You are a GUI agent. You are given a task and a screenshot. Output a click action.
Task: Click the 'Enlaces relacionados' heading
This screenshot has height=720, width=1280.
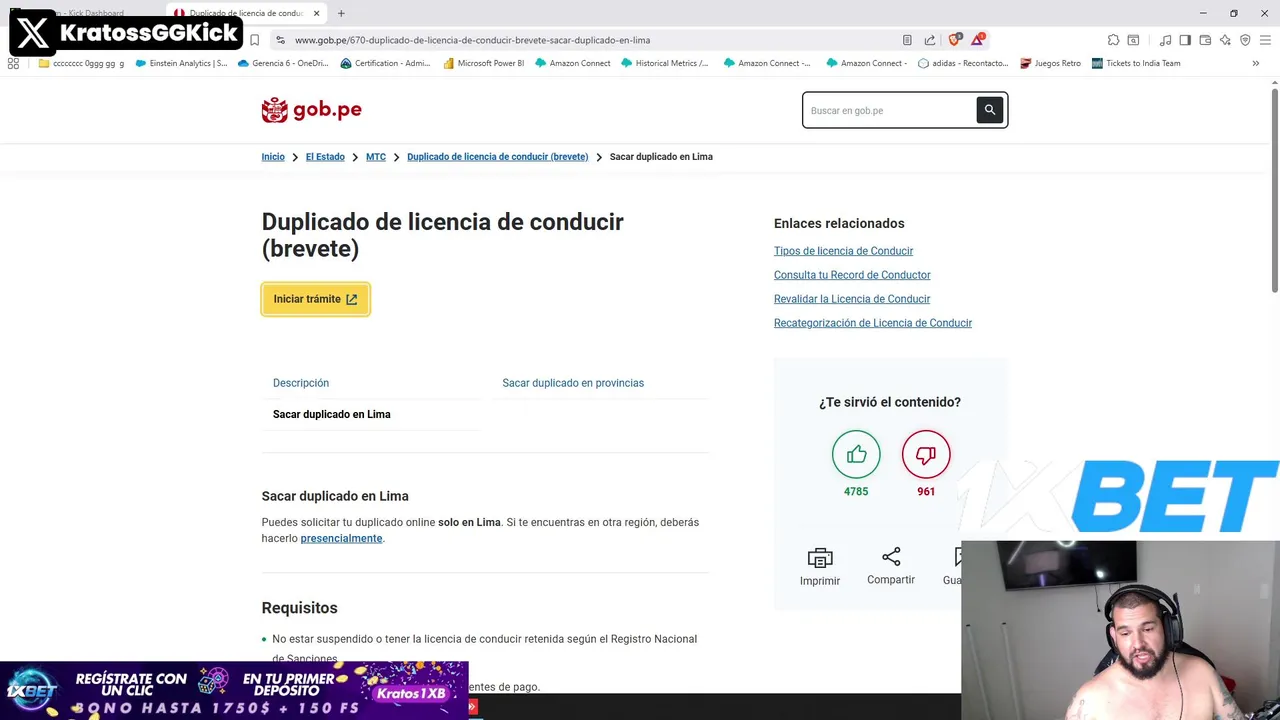click(839, 223)
